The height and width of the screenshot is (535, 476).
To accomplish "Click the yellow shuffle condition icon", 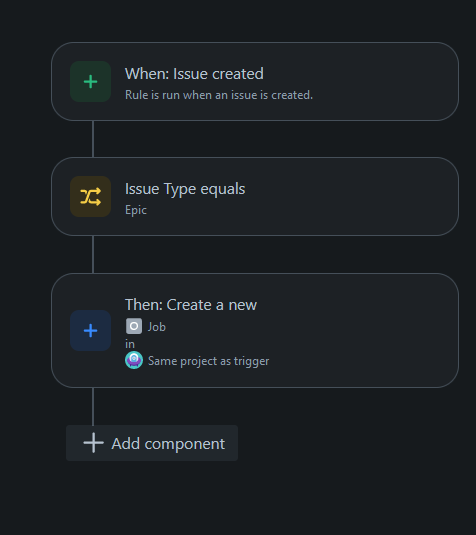I will (x=90, y=197).
